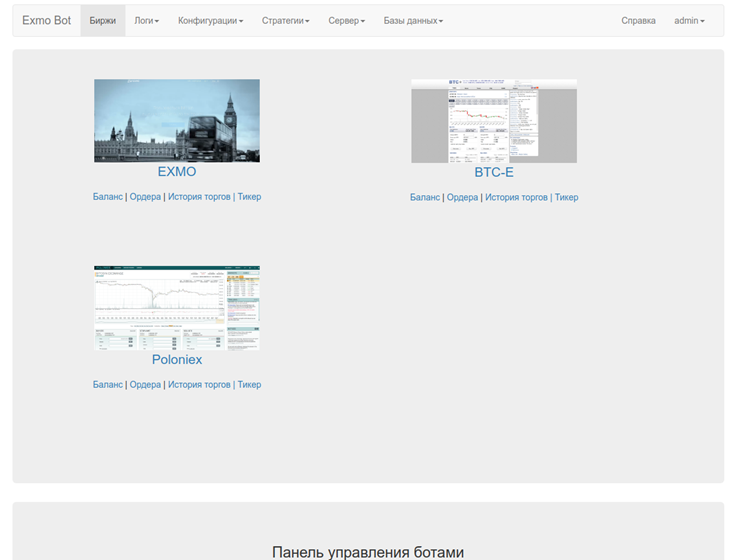Open Тикер under EXMO
Screen dimensions: 738x560
pos(249,197)
